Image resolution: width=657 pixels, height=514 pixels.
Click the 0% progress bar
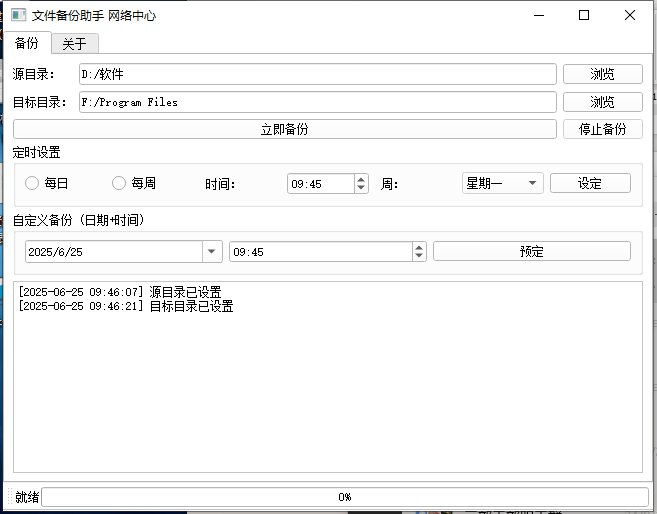[344, 497]
